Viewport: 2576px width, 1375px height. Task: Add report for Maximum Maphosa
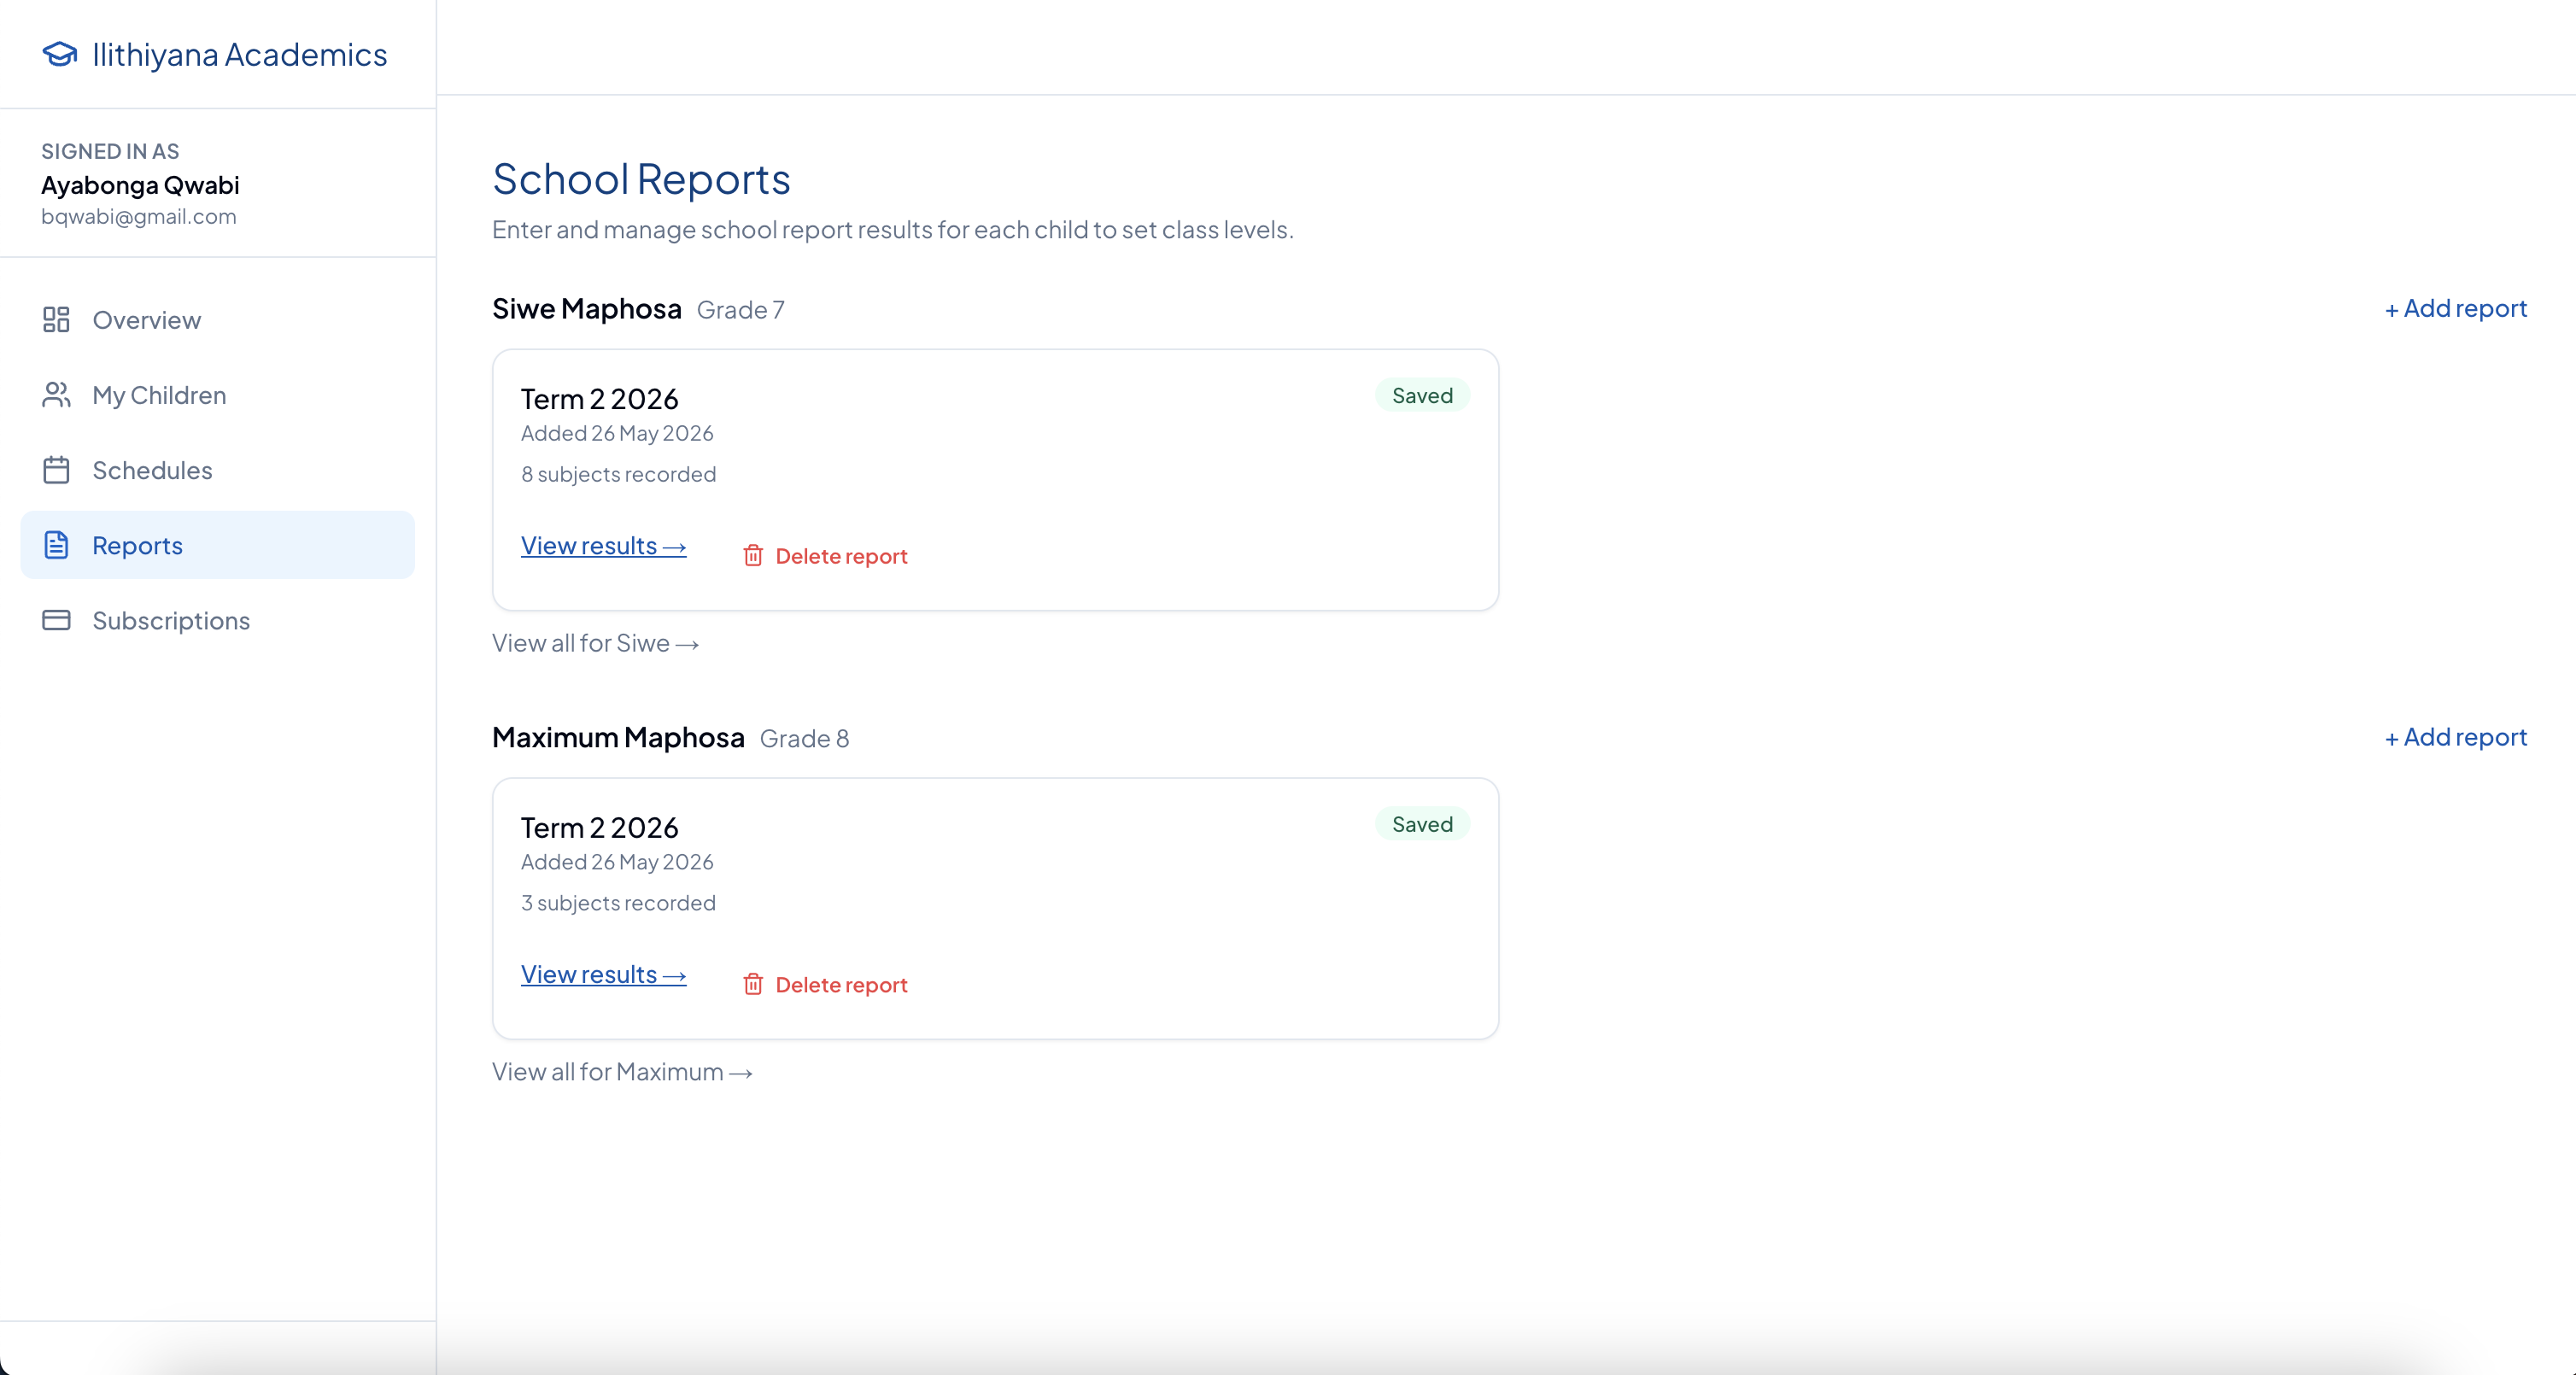click(x=2455, y=737)
